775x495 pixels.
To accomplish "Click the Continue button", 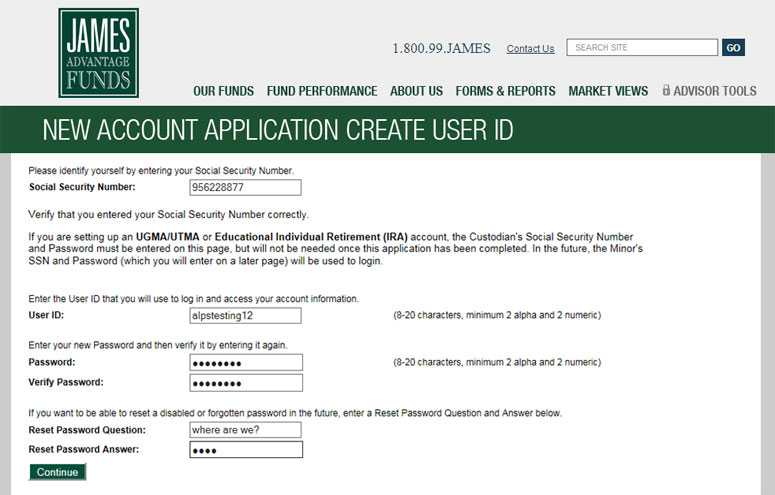I will point(57,472).
